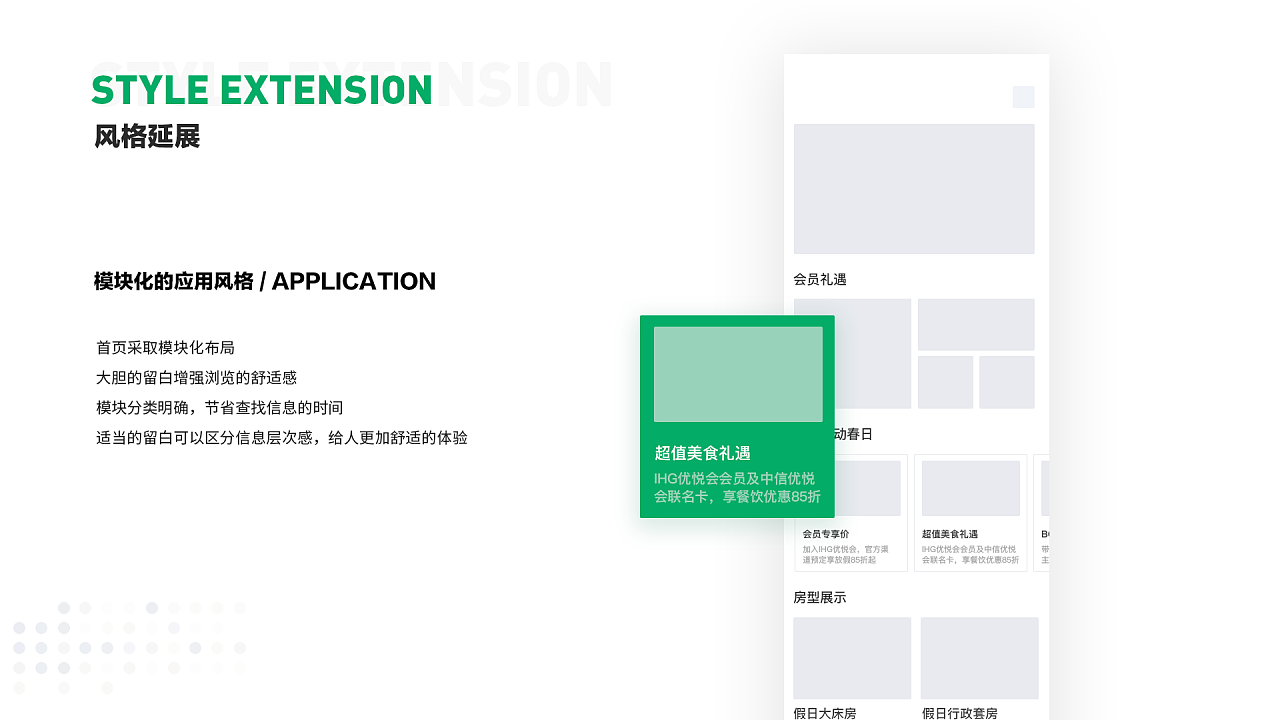Screen dimensions: 1280x720
Task: Click the 模块化的应用风格 / APPLICATION heading
Action: (265, 281)
